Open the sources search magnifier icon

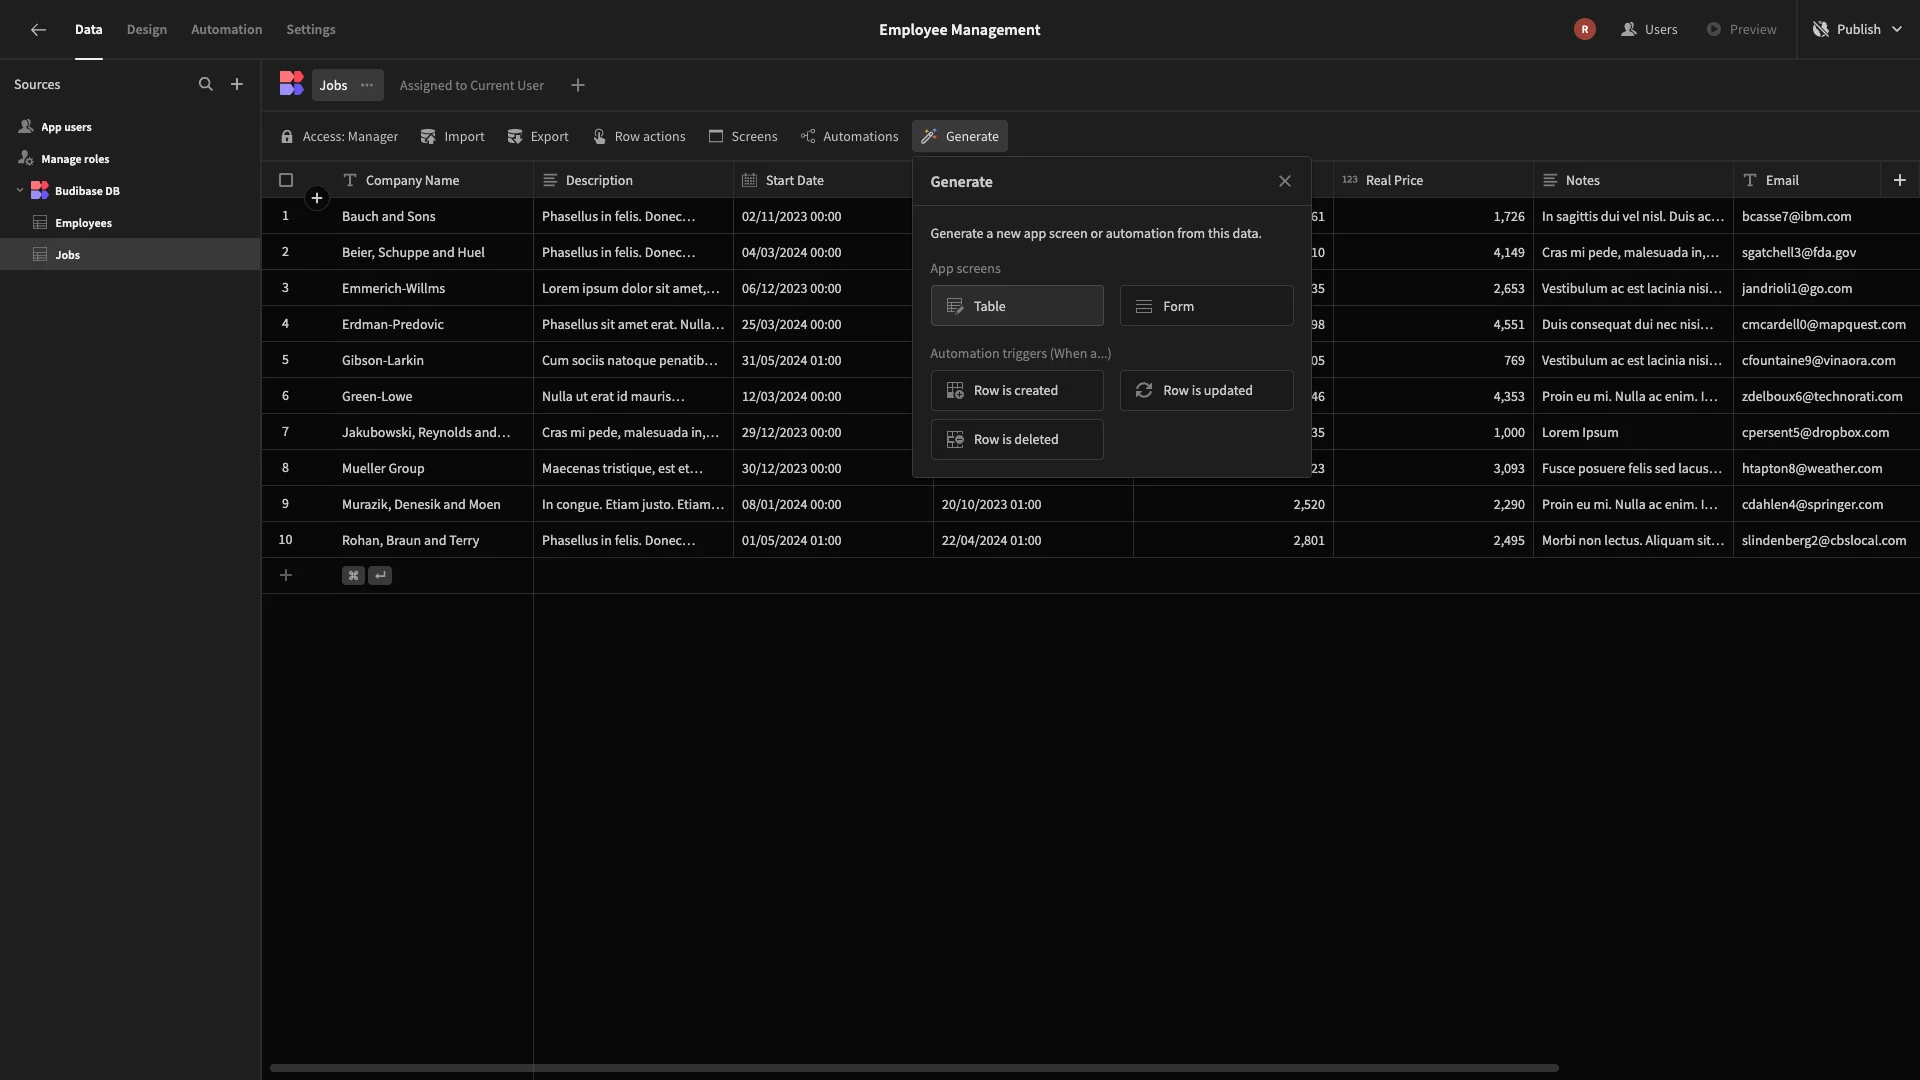[206, 85]
